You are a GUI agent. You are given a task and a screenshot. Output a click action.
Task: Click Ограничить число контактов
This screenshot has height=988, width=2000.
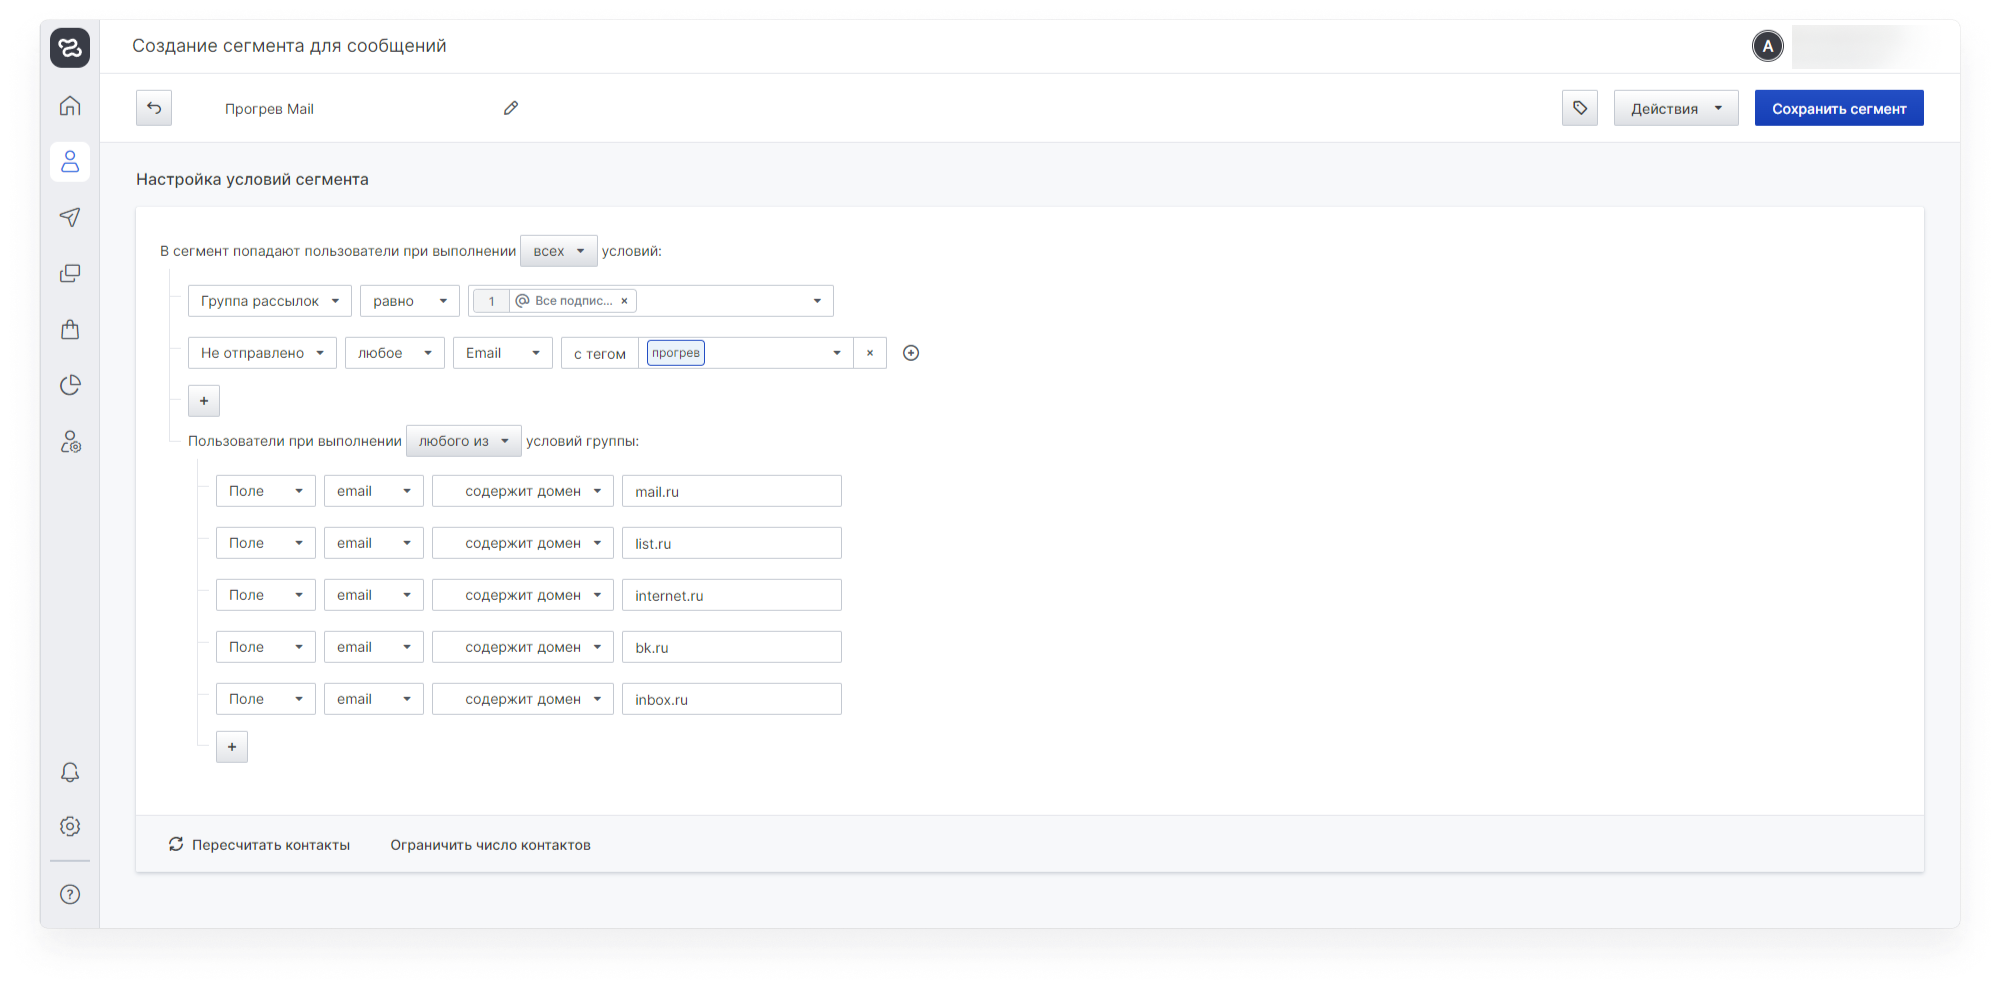[490, 845]
